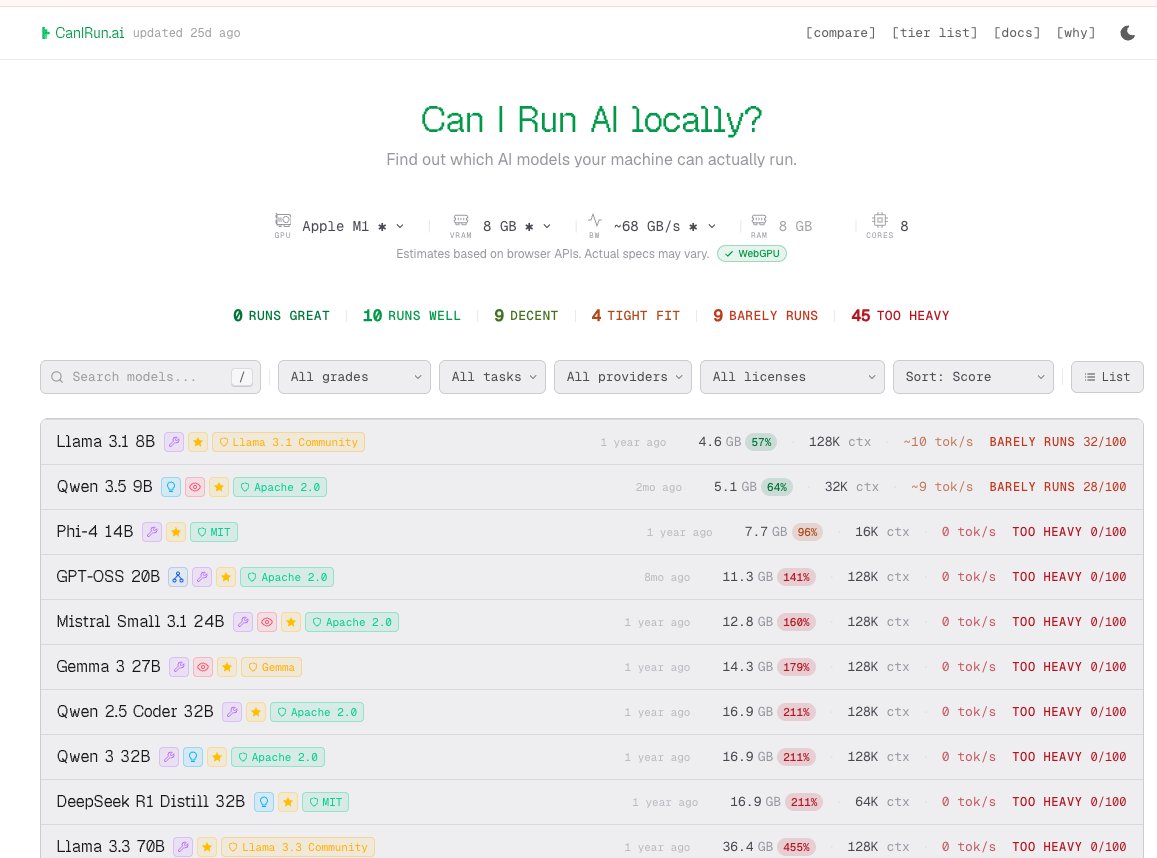This screenshot has height=858, width=1157.
Task: Filter by 9 Decent
Action: coord(526,316)
